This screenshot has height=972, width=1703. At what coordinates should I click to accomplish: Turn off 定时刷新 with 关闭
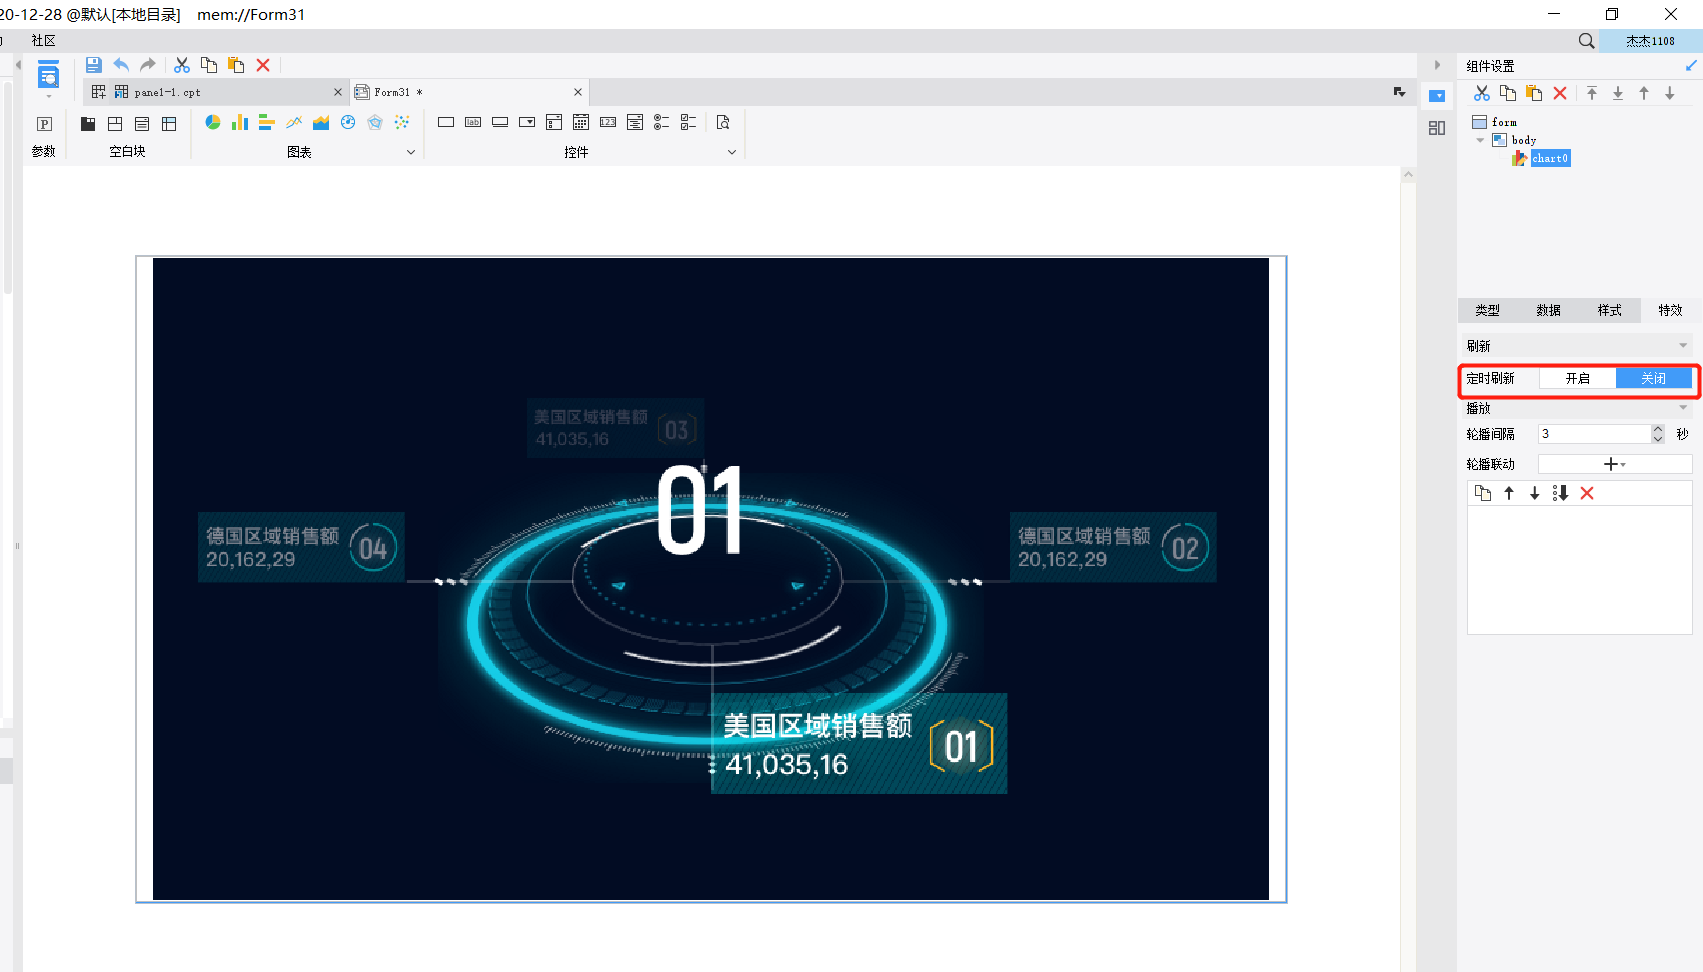(x=1654, y=378)
